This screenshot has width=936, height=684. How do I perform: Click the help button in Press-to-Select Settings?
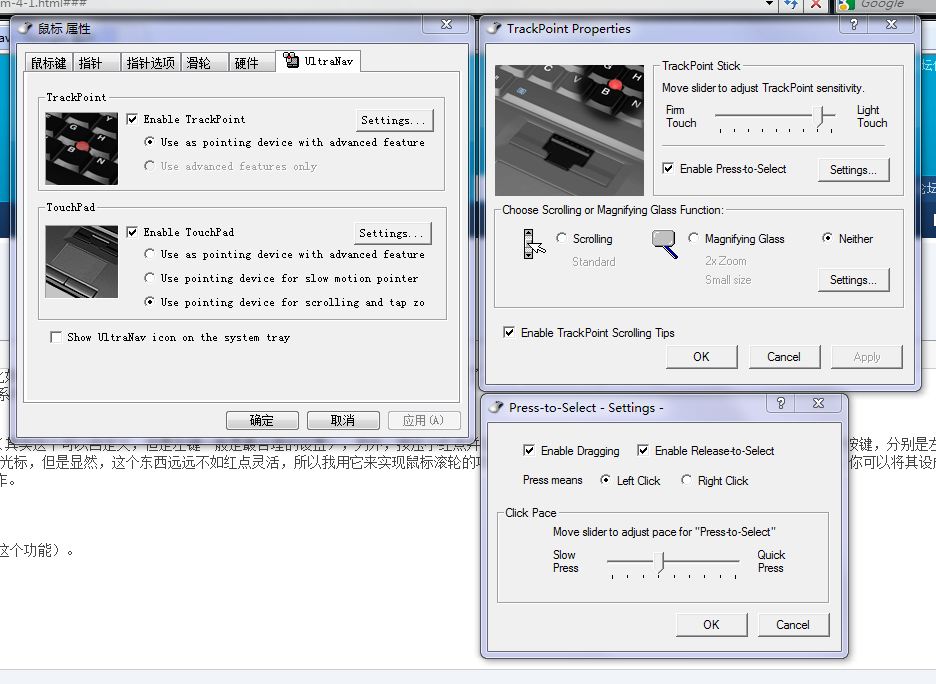coord(781,404)
